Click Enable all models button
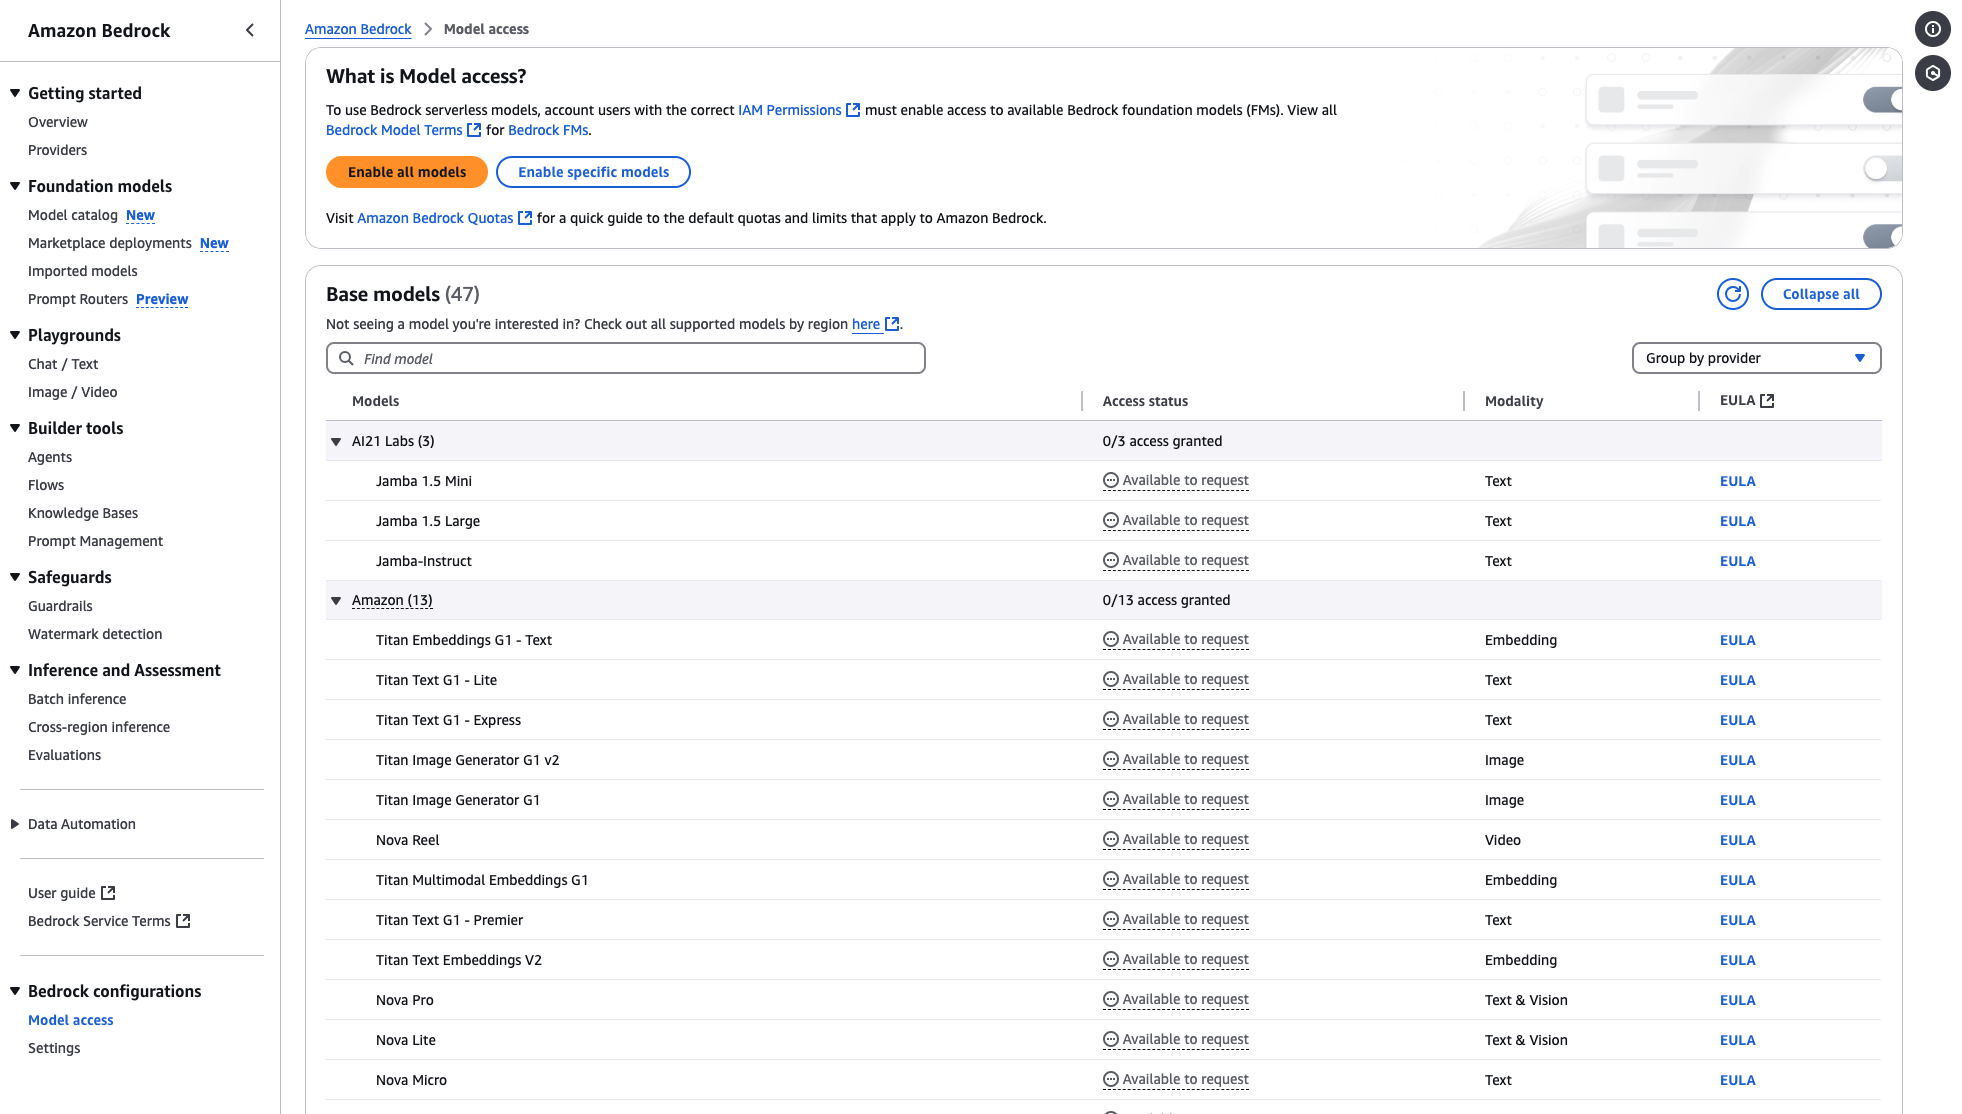Viewport: 1962px width, 1114px height. (x=407, y=172)
